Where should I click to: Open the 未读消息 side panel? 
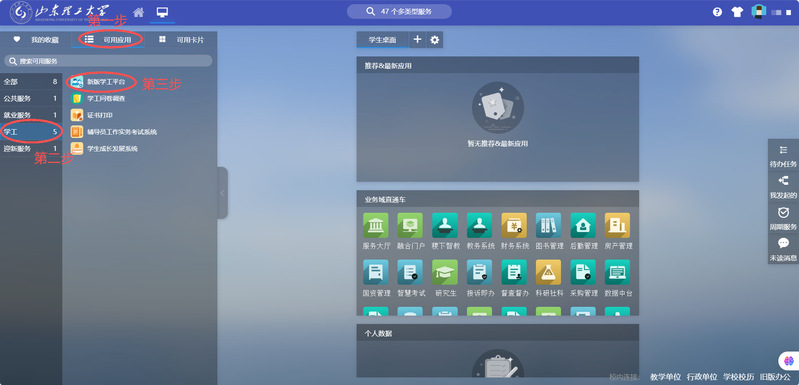click(783, 249)
